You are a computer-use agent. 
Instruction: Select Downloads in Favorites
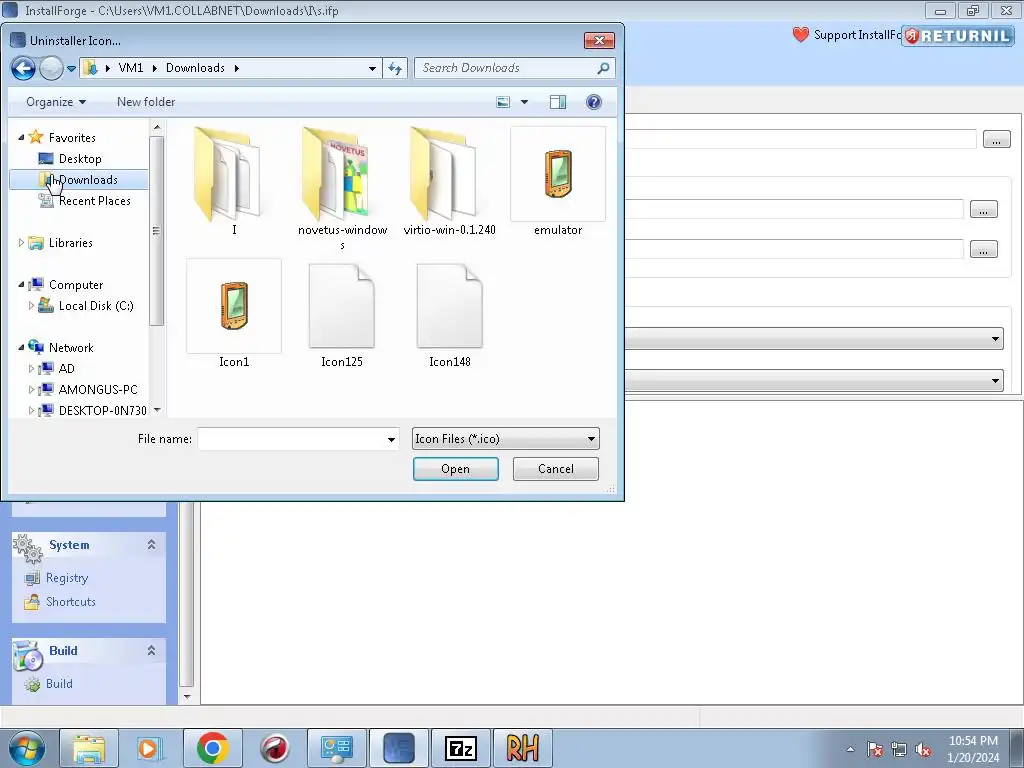tap(79, 180)
